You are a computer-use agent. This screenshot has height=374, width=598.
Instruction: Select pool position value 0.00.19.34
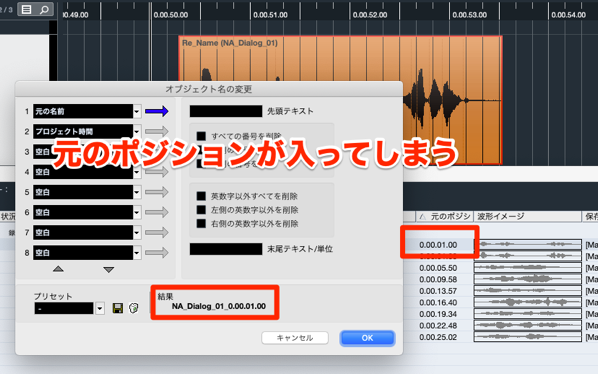pyautogui.click(x=438, y=314)
